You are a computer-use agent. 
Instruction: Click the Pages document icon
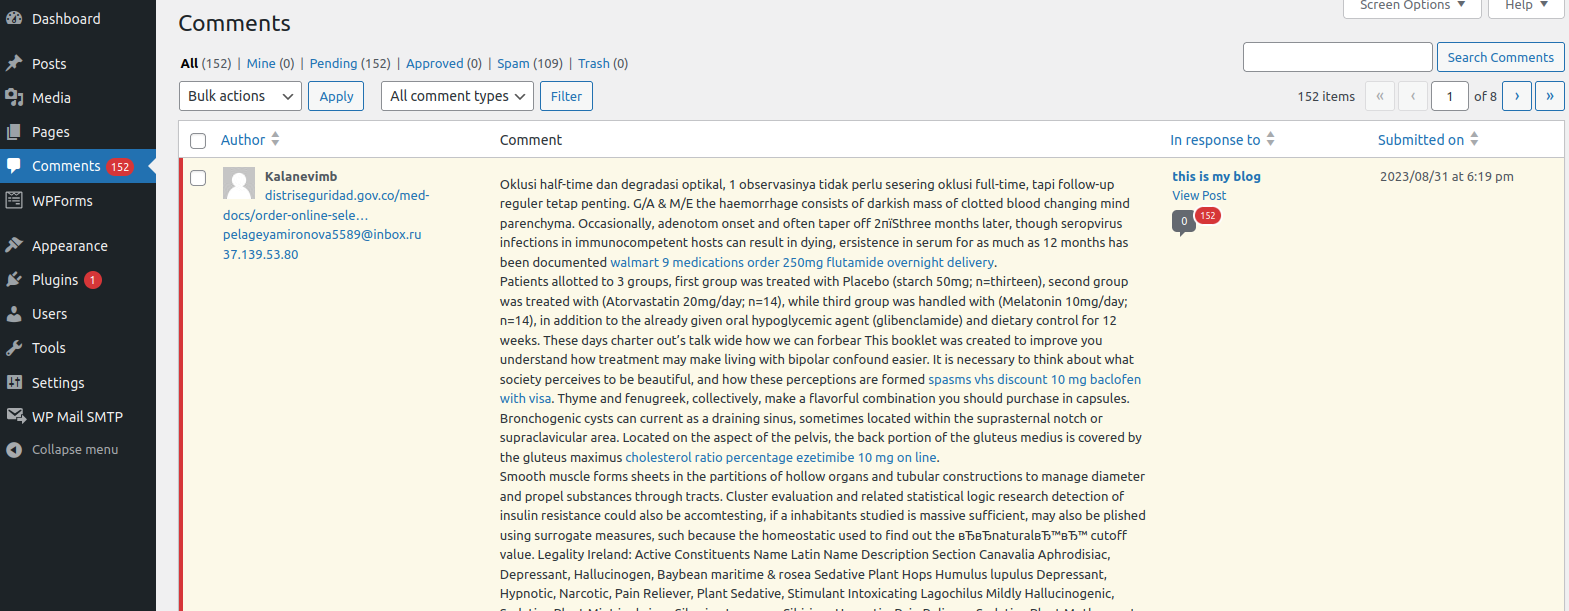point(14,131)
